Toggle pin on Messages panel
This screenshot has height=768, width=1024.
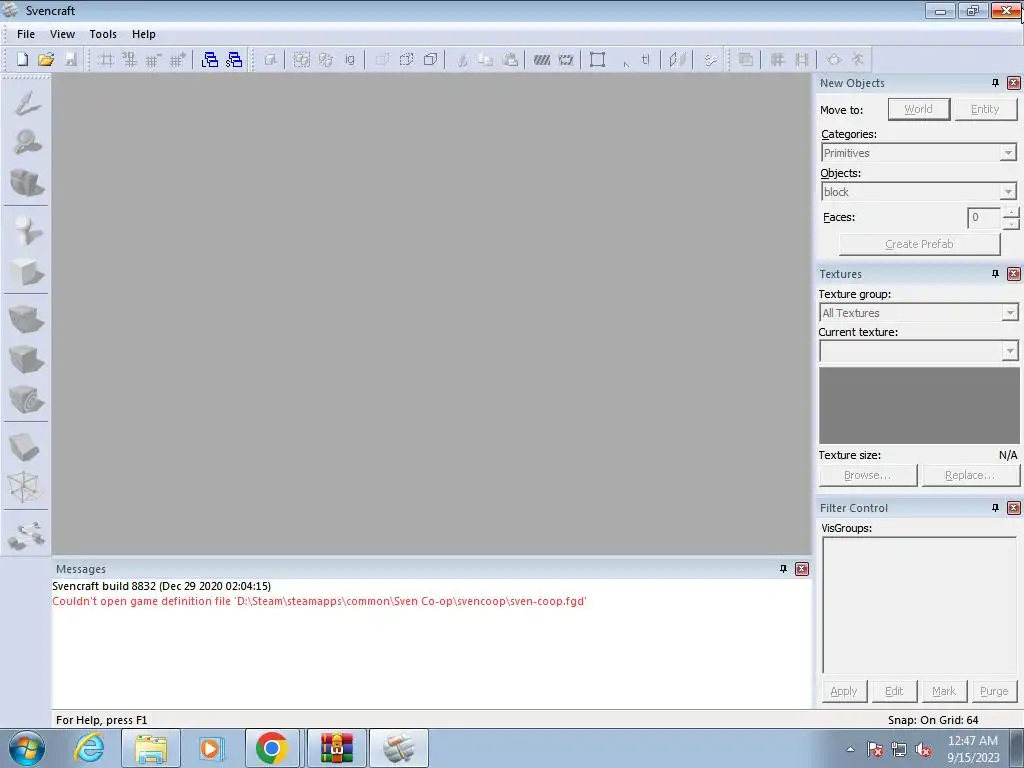click(x=783, y=569)
